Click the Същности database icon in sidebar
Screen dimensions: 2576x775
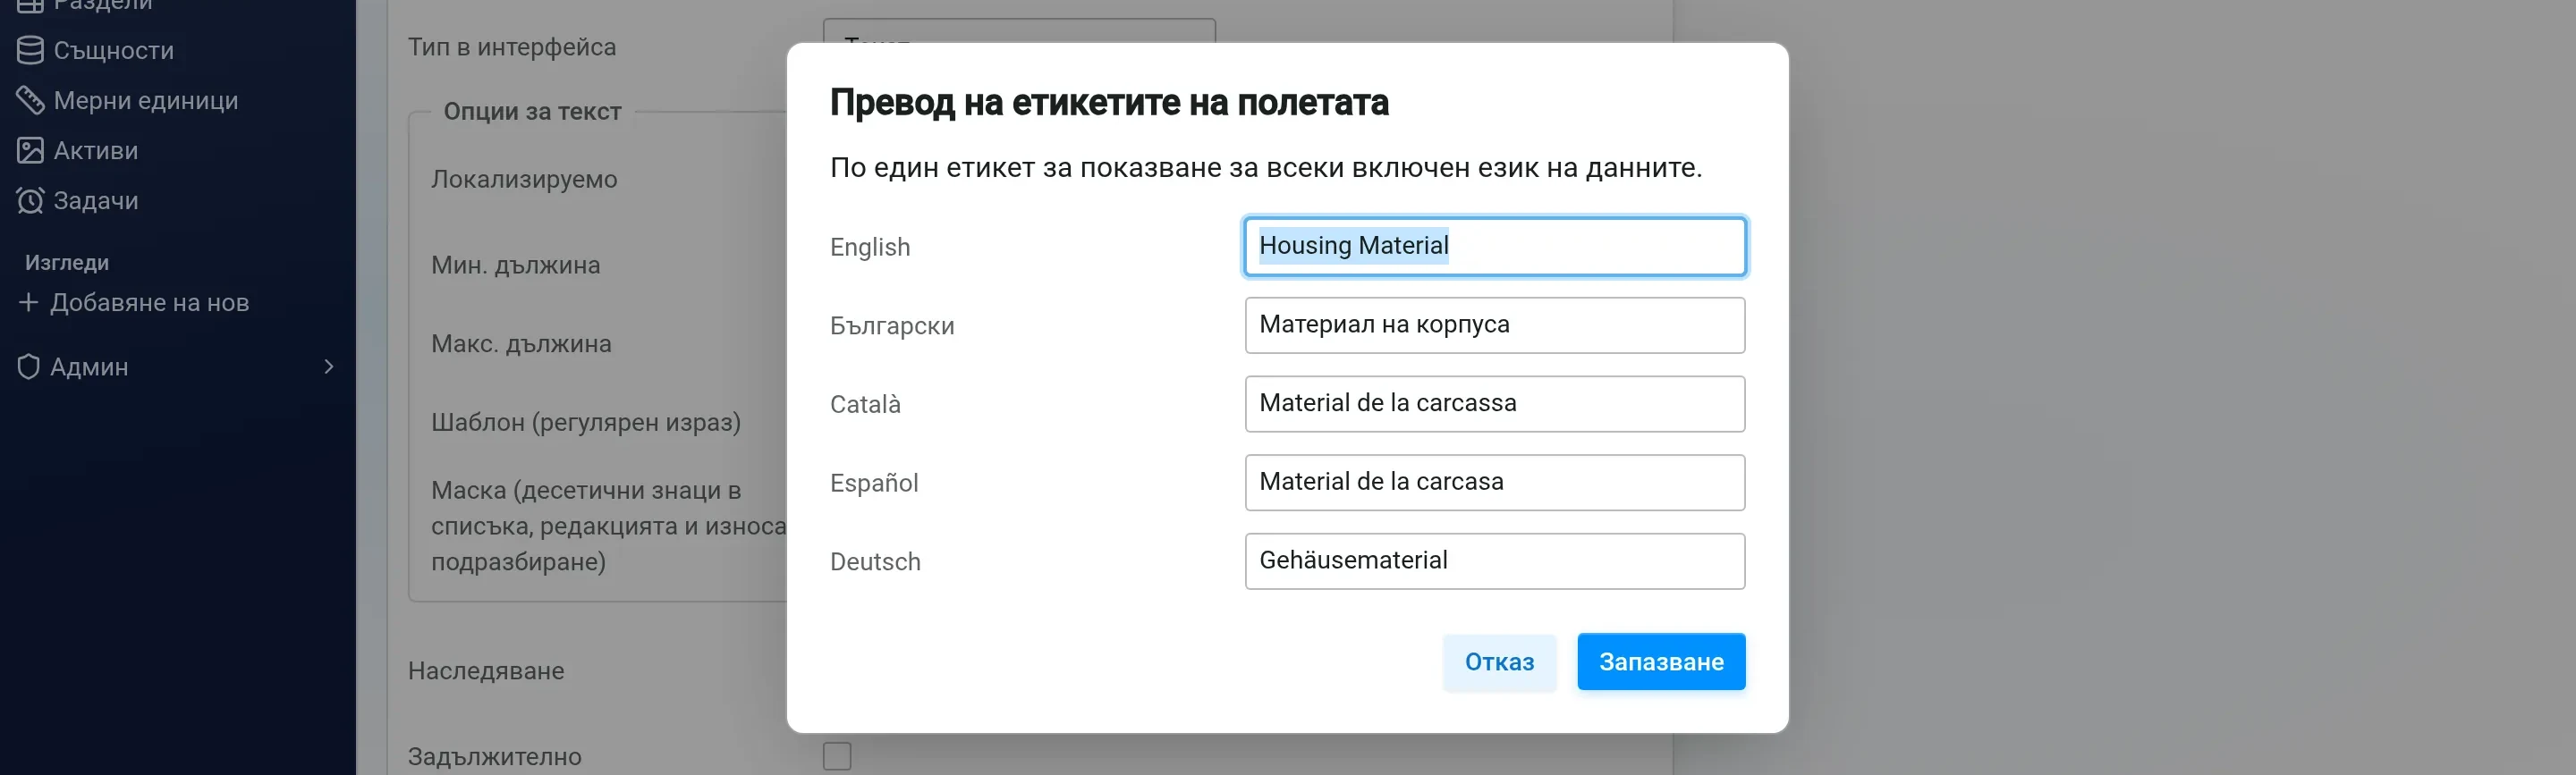click(x=30, y=50)
